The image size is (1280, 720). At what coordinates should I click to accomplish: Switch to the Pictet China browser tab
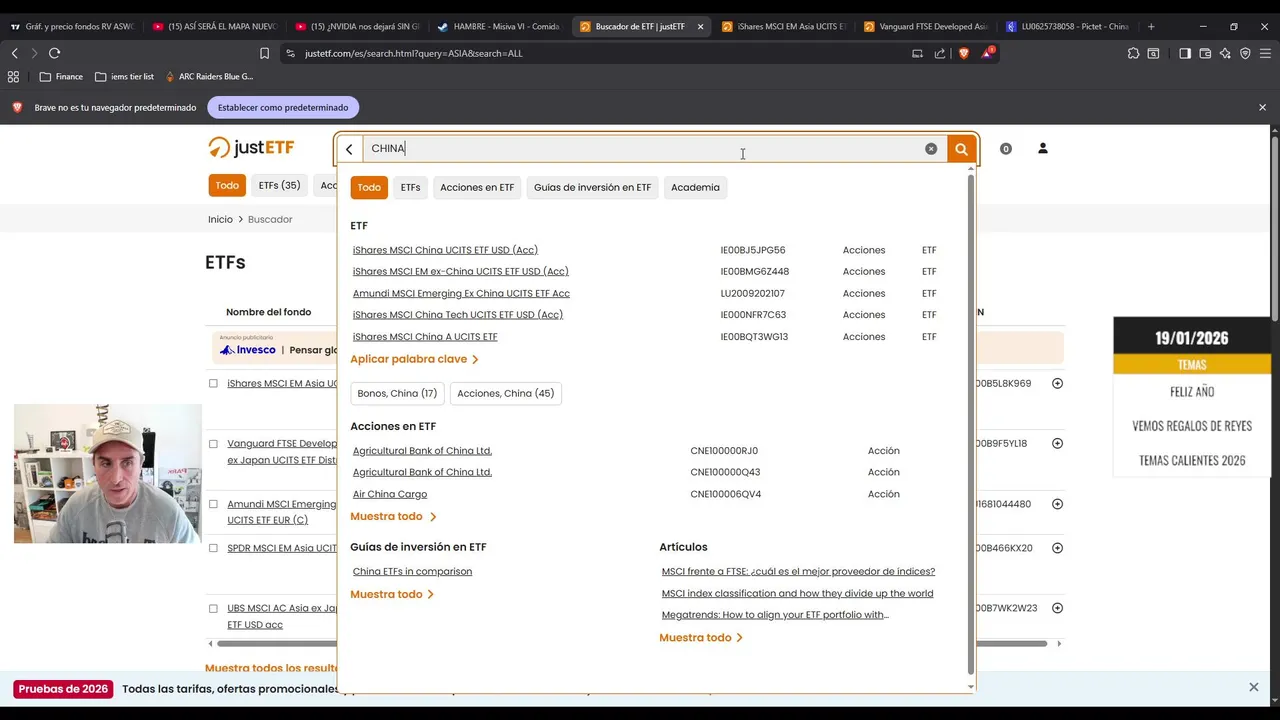[x=1068, y=26]
